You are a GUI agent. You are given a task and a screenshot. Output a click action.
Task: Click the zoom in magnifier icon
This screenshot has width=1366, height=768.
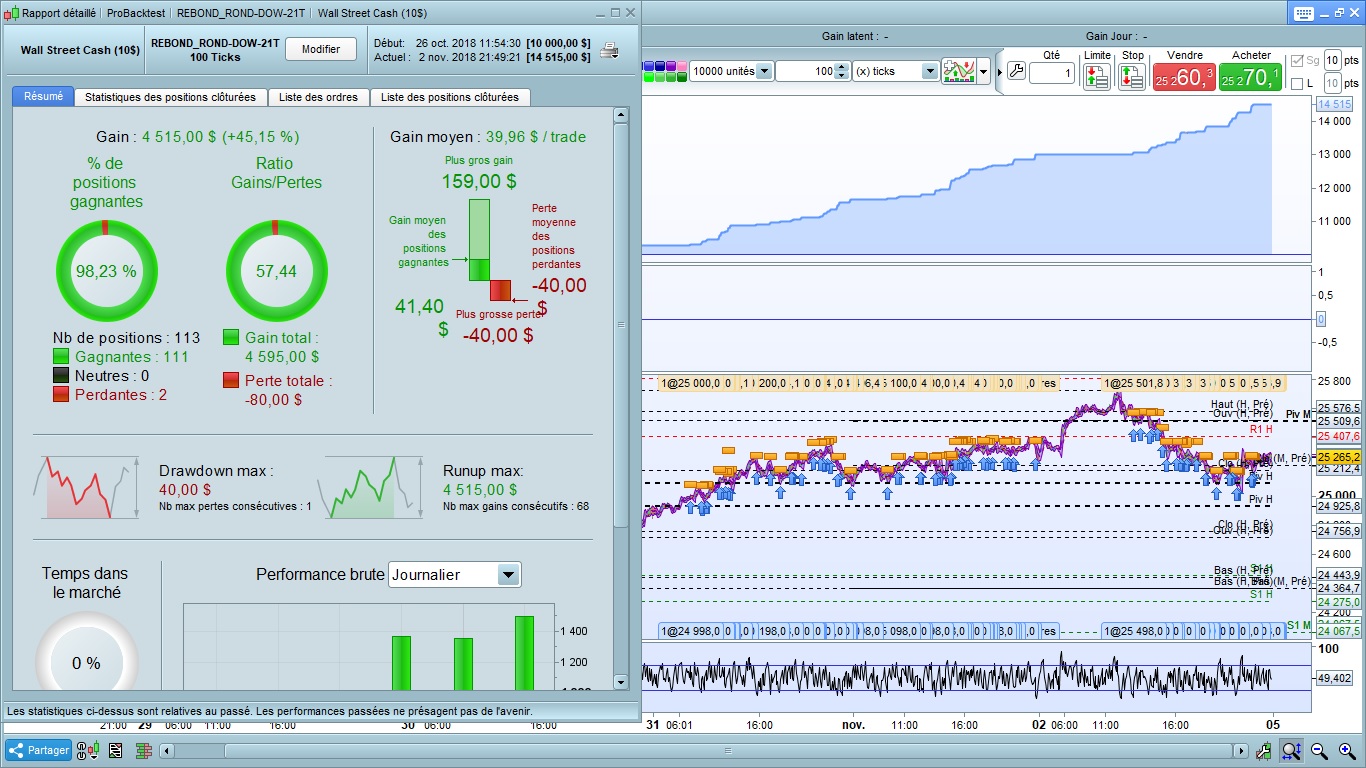[x=1347, y=750]
